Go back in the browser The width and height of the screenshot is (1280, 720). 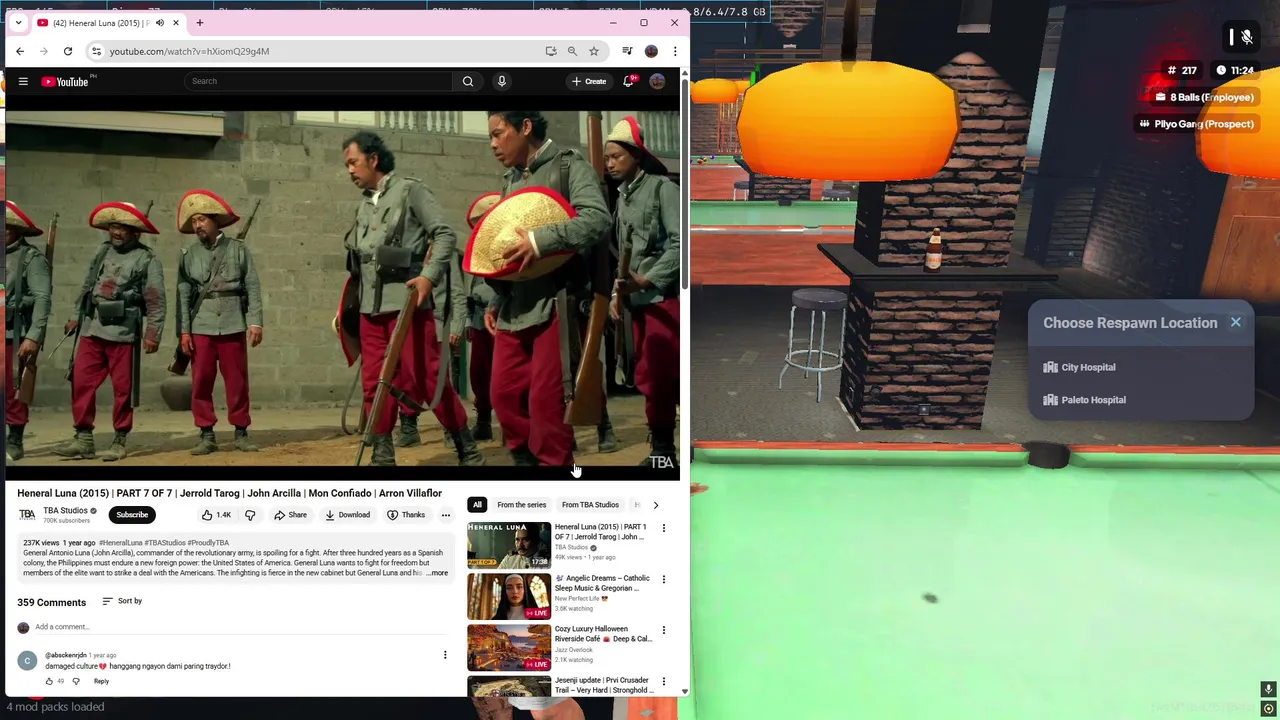click(20, 51)
